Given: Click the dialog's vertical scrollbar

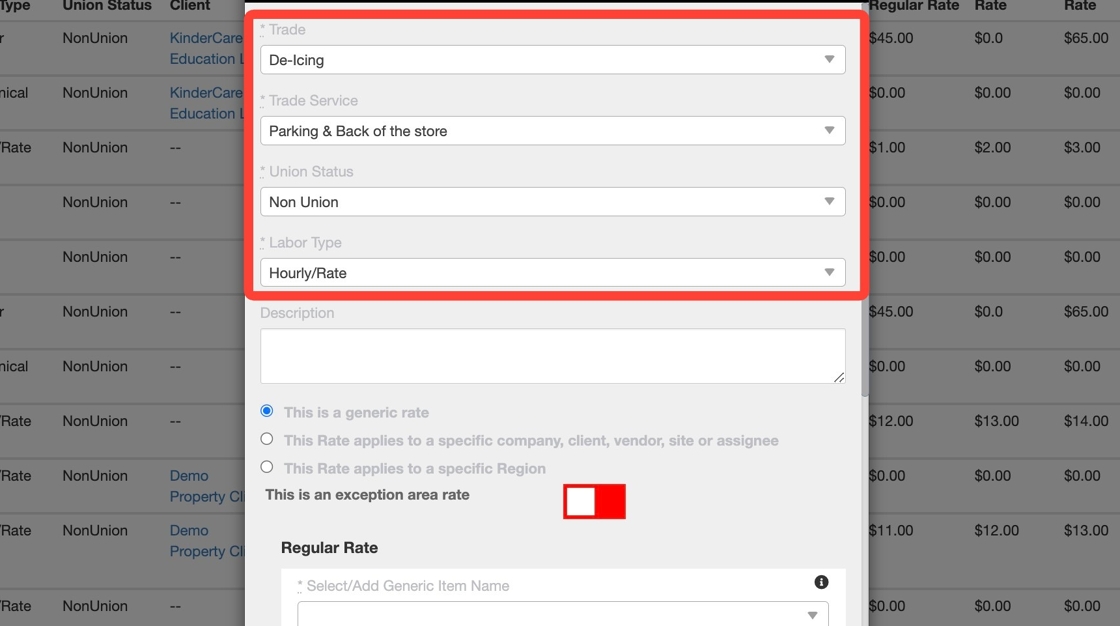Looking at the screenshot, I should [x=865, y=200].
